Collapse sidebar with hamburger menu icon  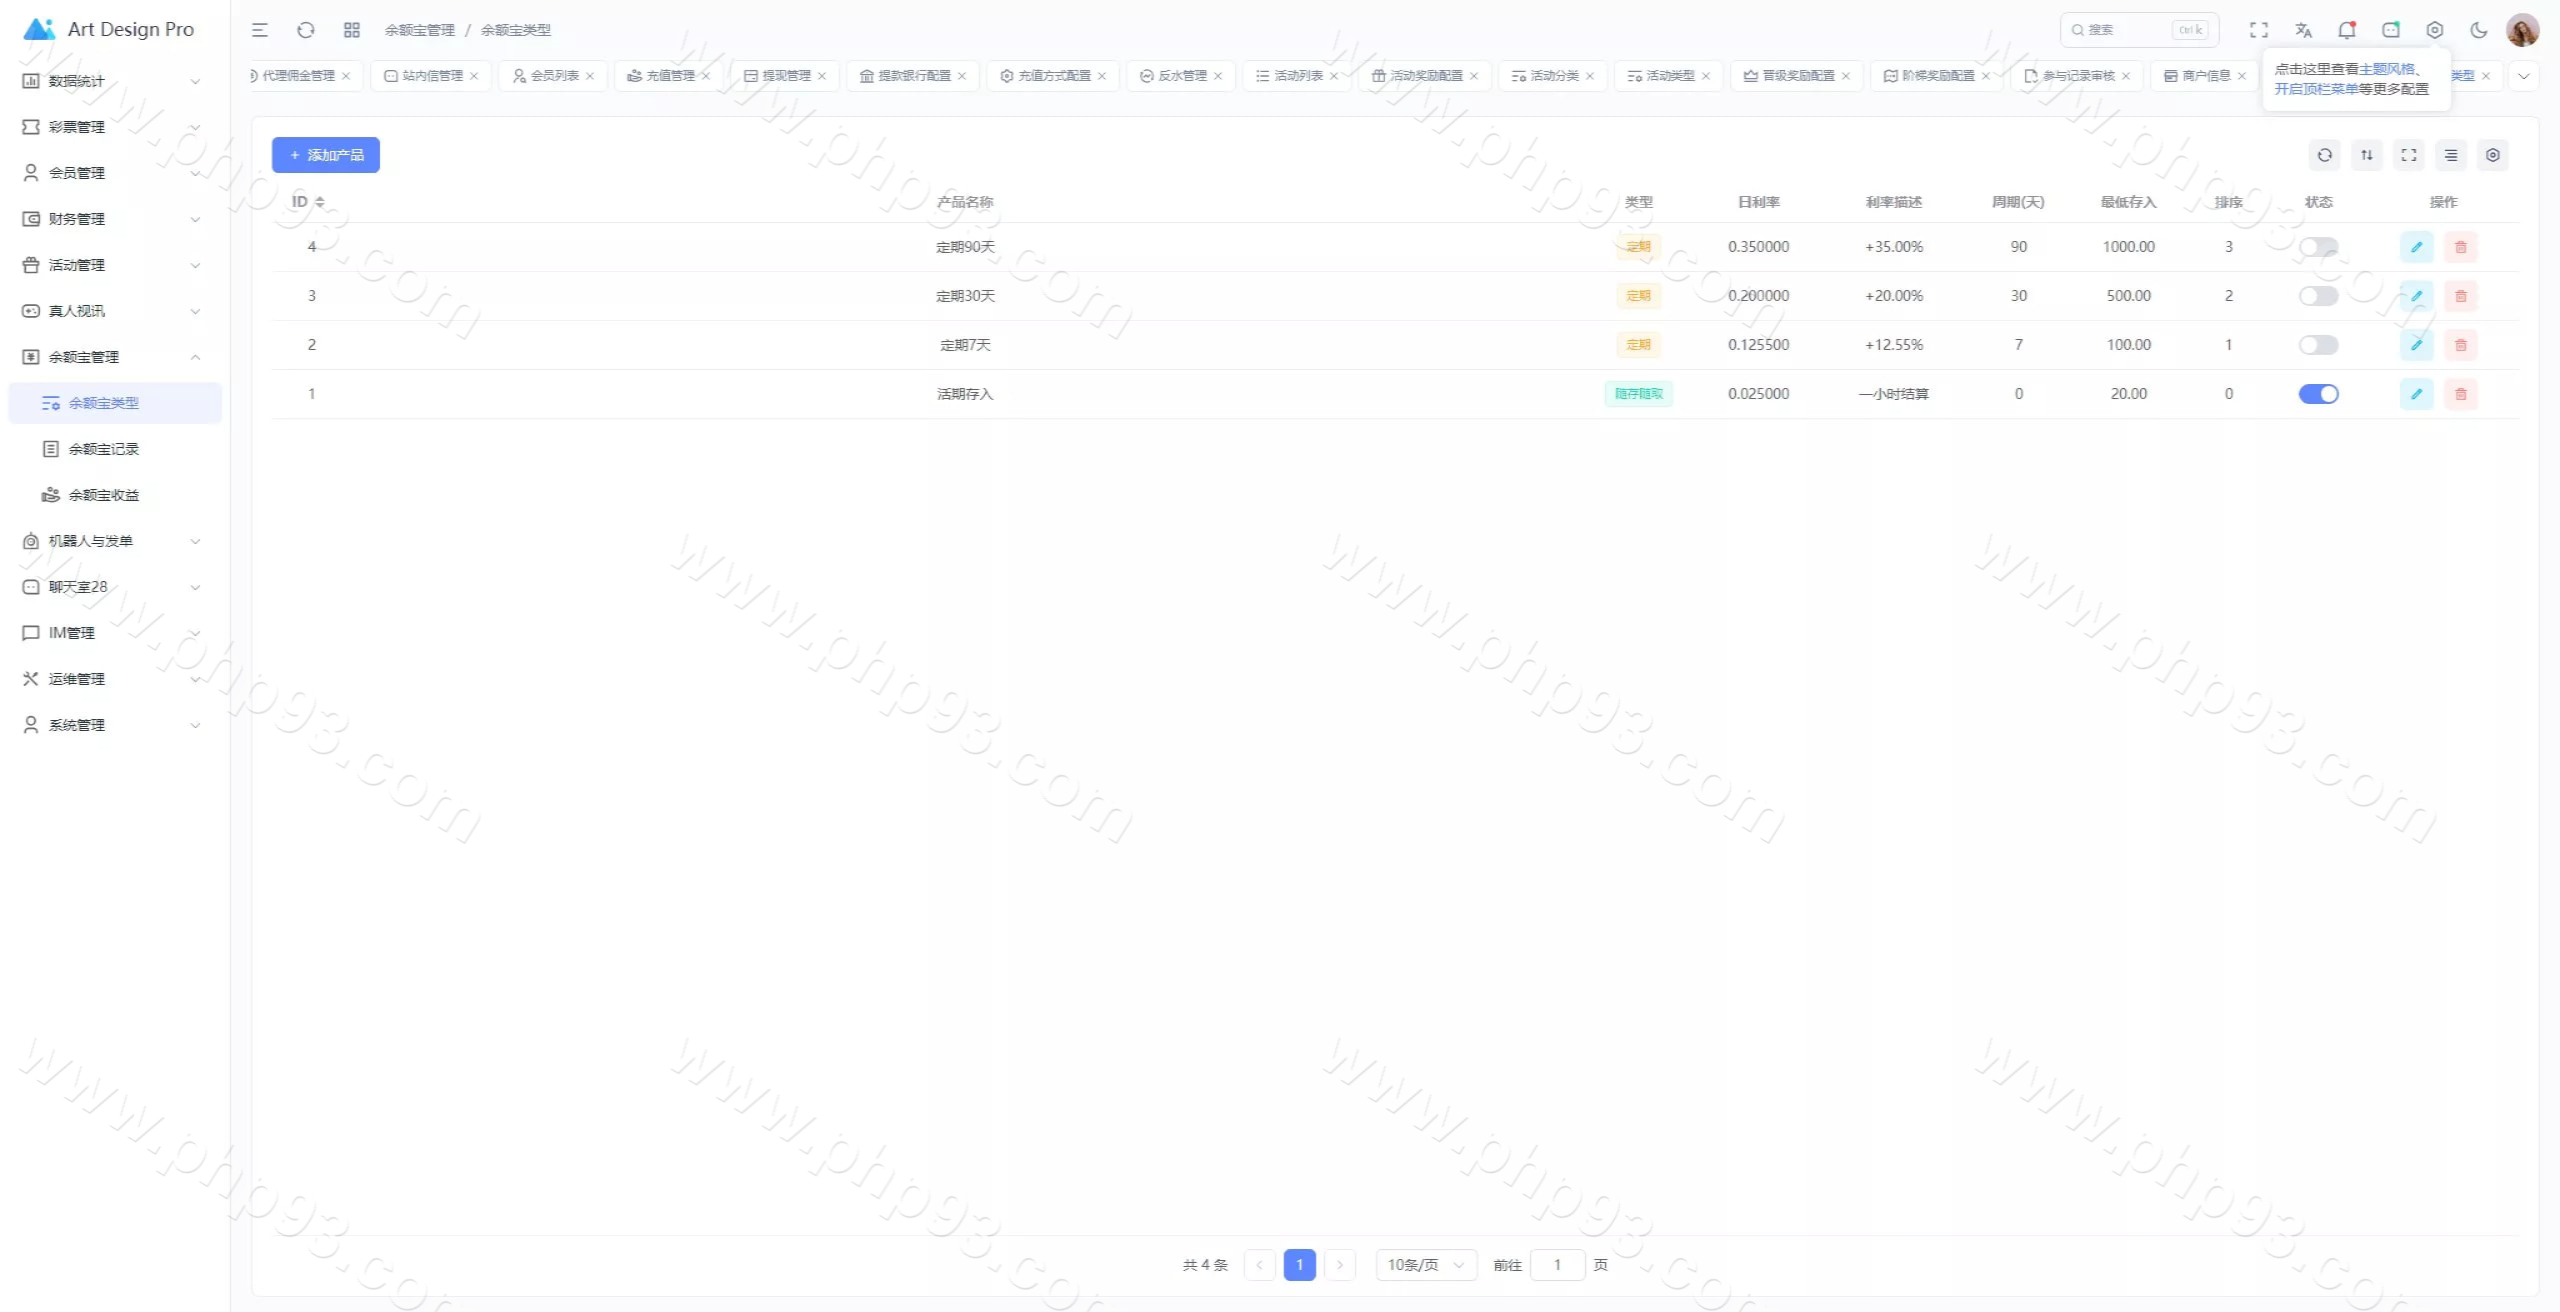tap(260, 30)
